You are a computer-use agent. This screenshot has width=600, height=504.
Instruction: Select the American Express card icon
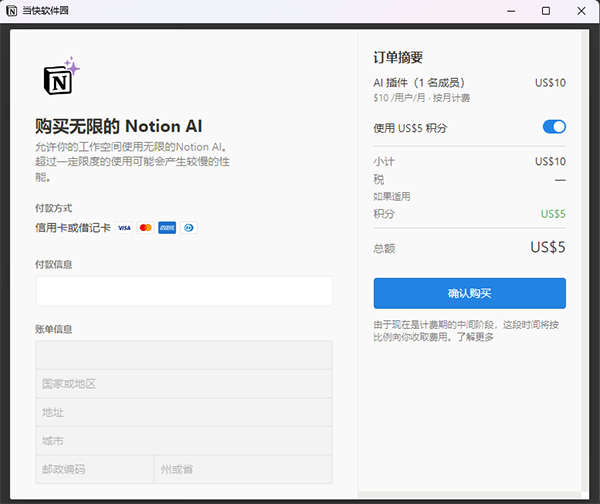[x=167, y=228]
